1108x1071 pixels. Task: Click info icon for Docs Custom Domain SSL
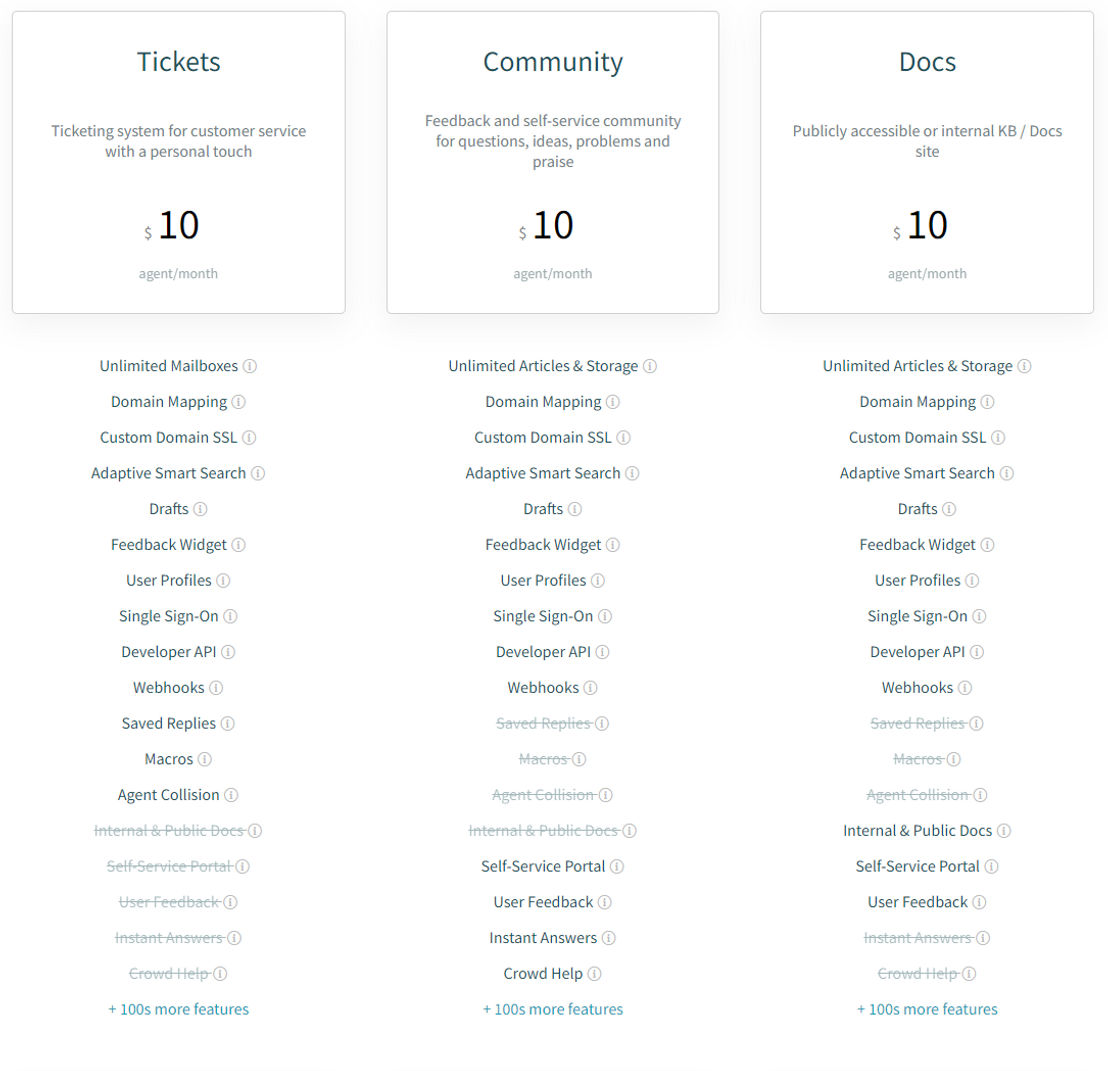(x=998, y=437)
